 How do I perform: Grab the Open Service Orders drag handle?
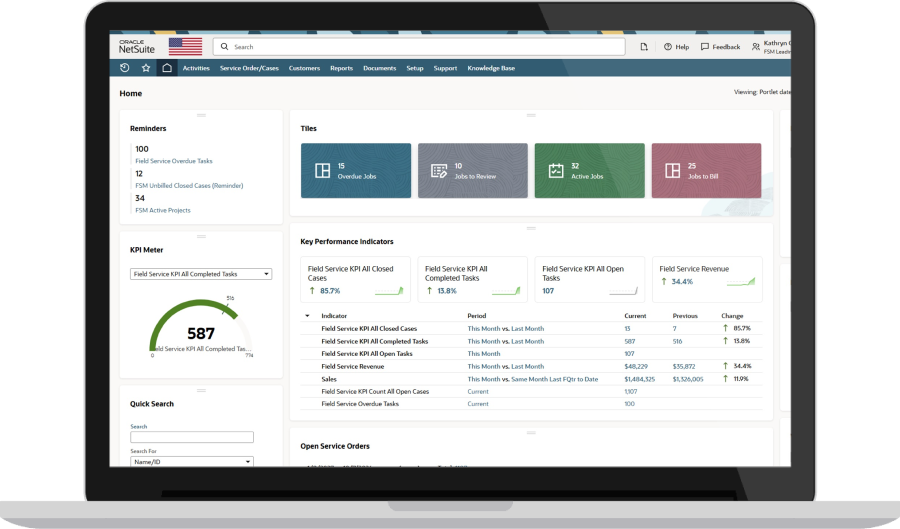(x=531, y=433)
